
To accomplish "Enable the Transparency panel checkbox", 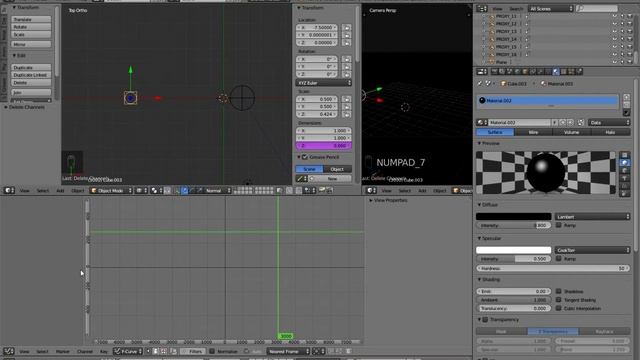I will 485,320.
